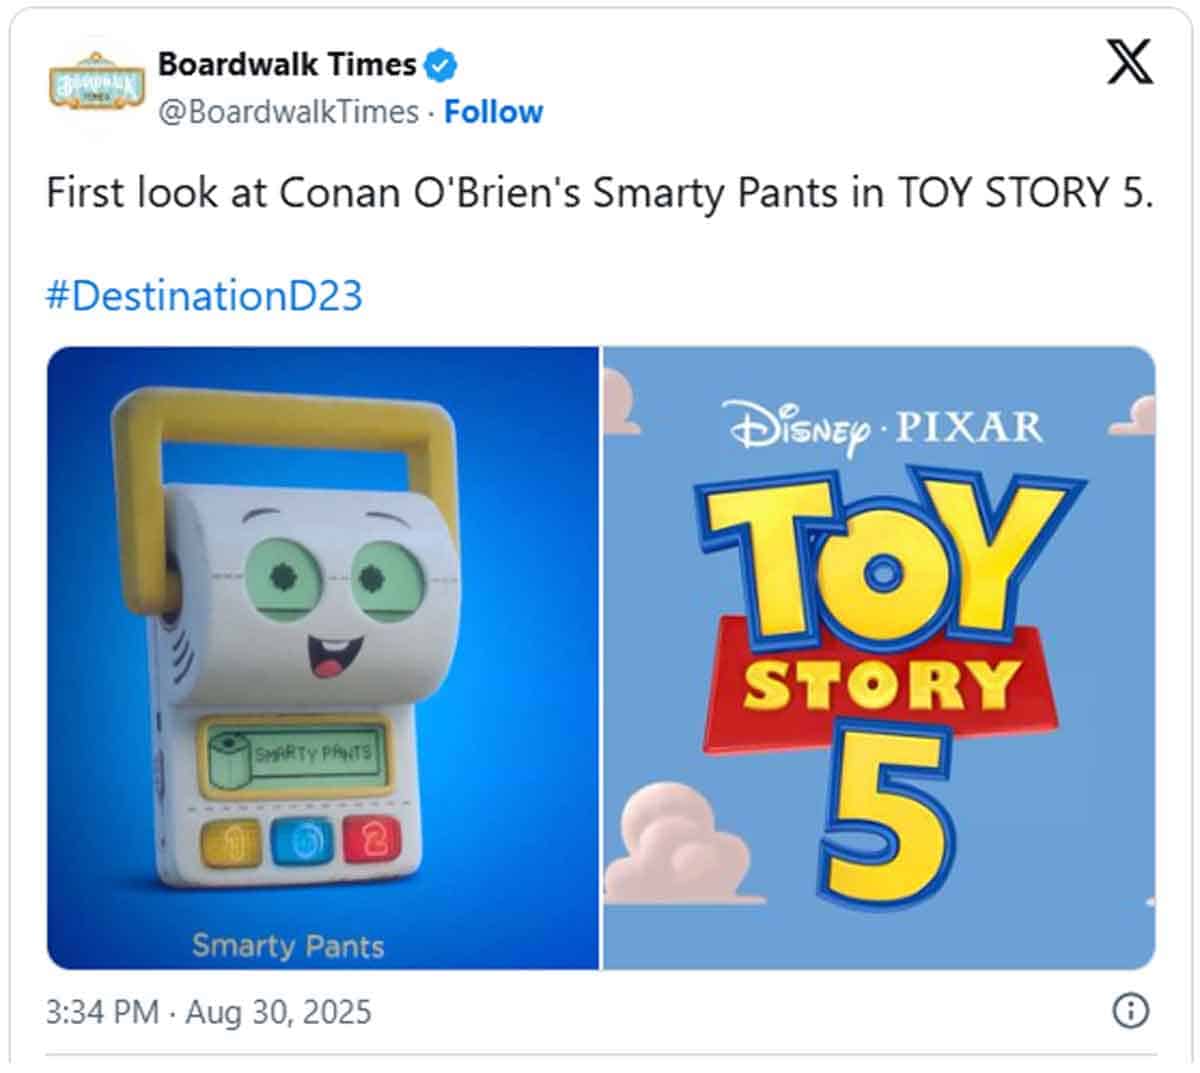
Task: Click the Follow button
Action: click(494, 112)
